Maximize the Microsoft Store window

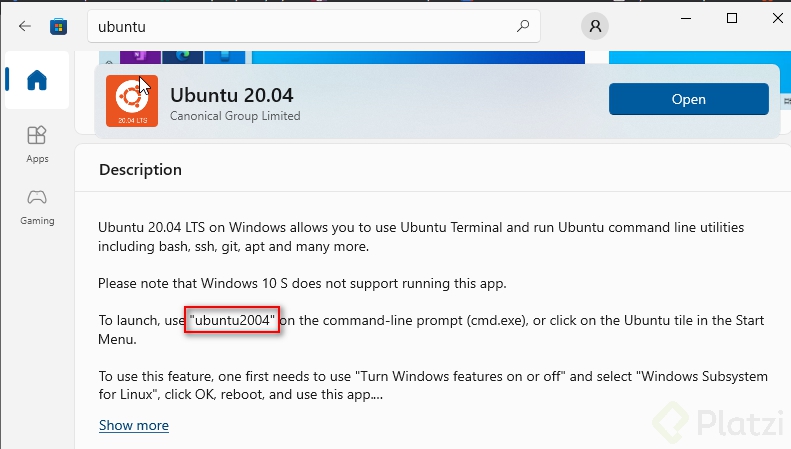point(732,19)
